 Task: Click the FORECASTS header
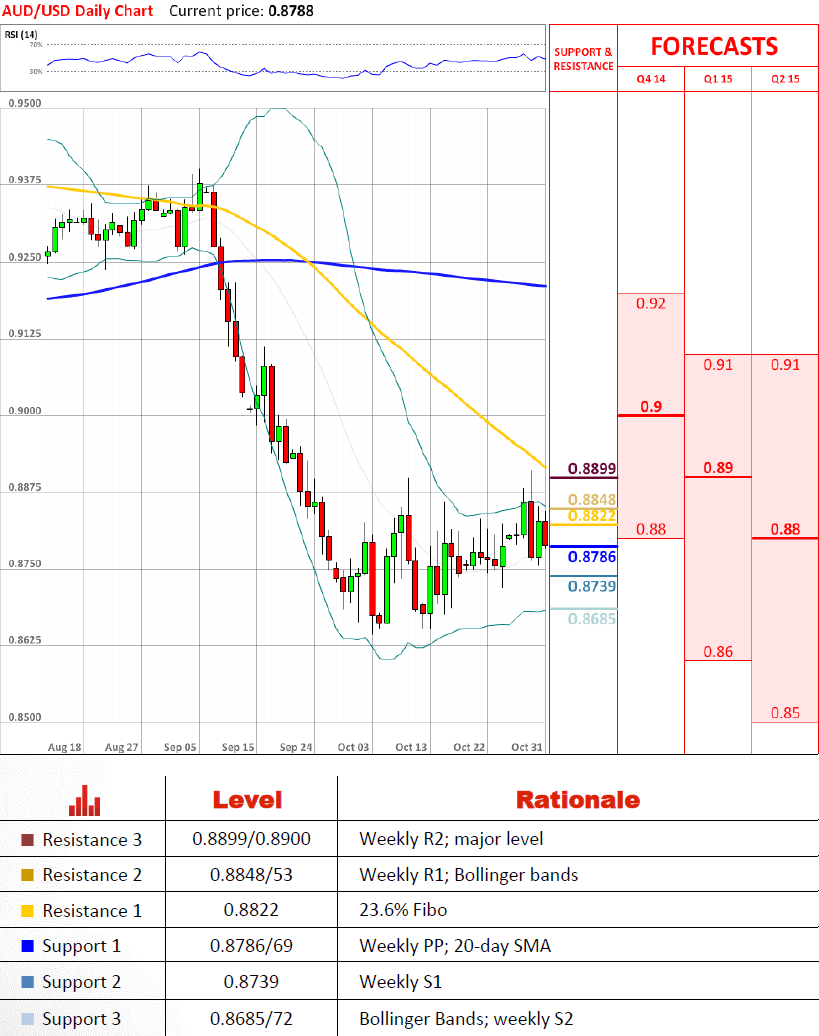(x=714, y=46)
